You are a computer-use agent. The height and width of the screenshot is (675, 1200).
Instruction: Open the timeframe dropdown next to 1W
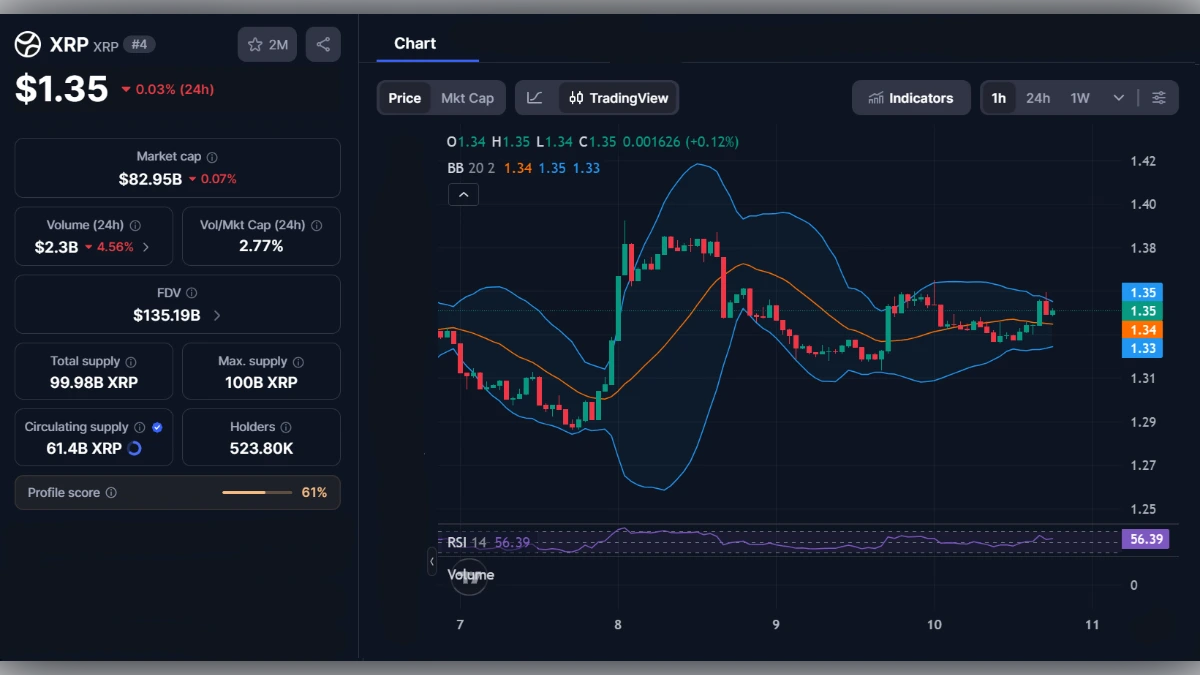1120,98
